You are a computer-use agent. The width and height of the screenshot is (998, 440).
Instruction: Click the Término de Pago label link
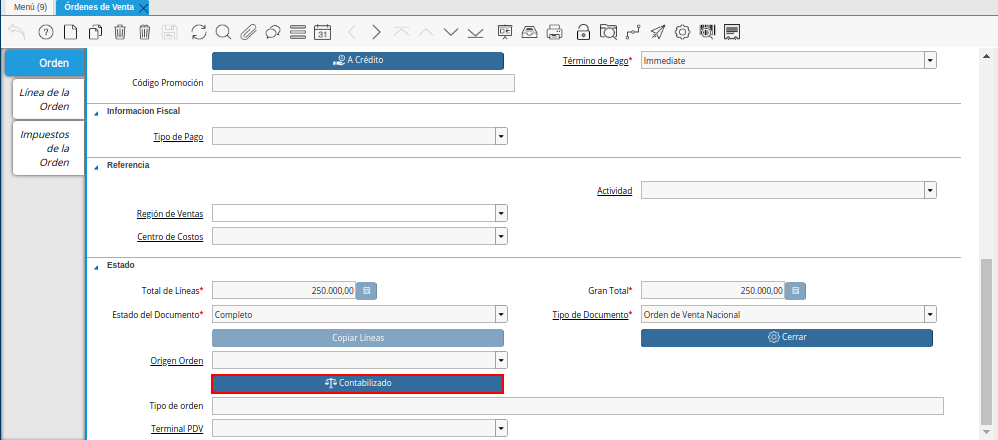click(x=596, y=61)
